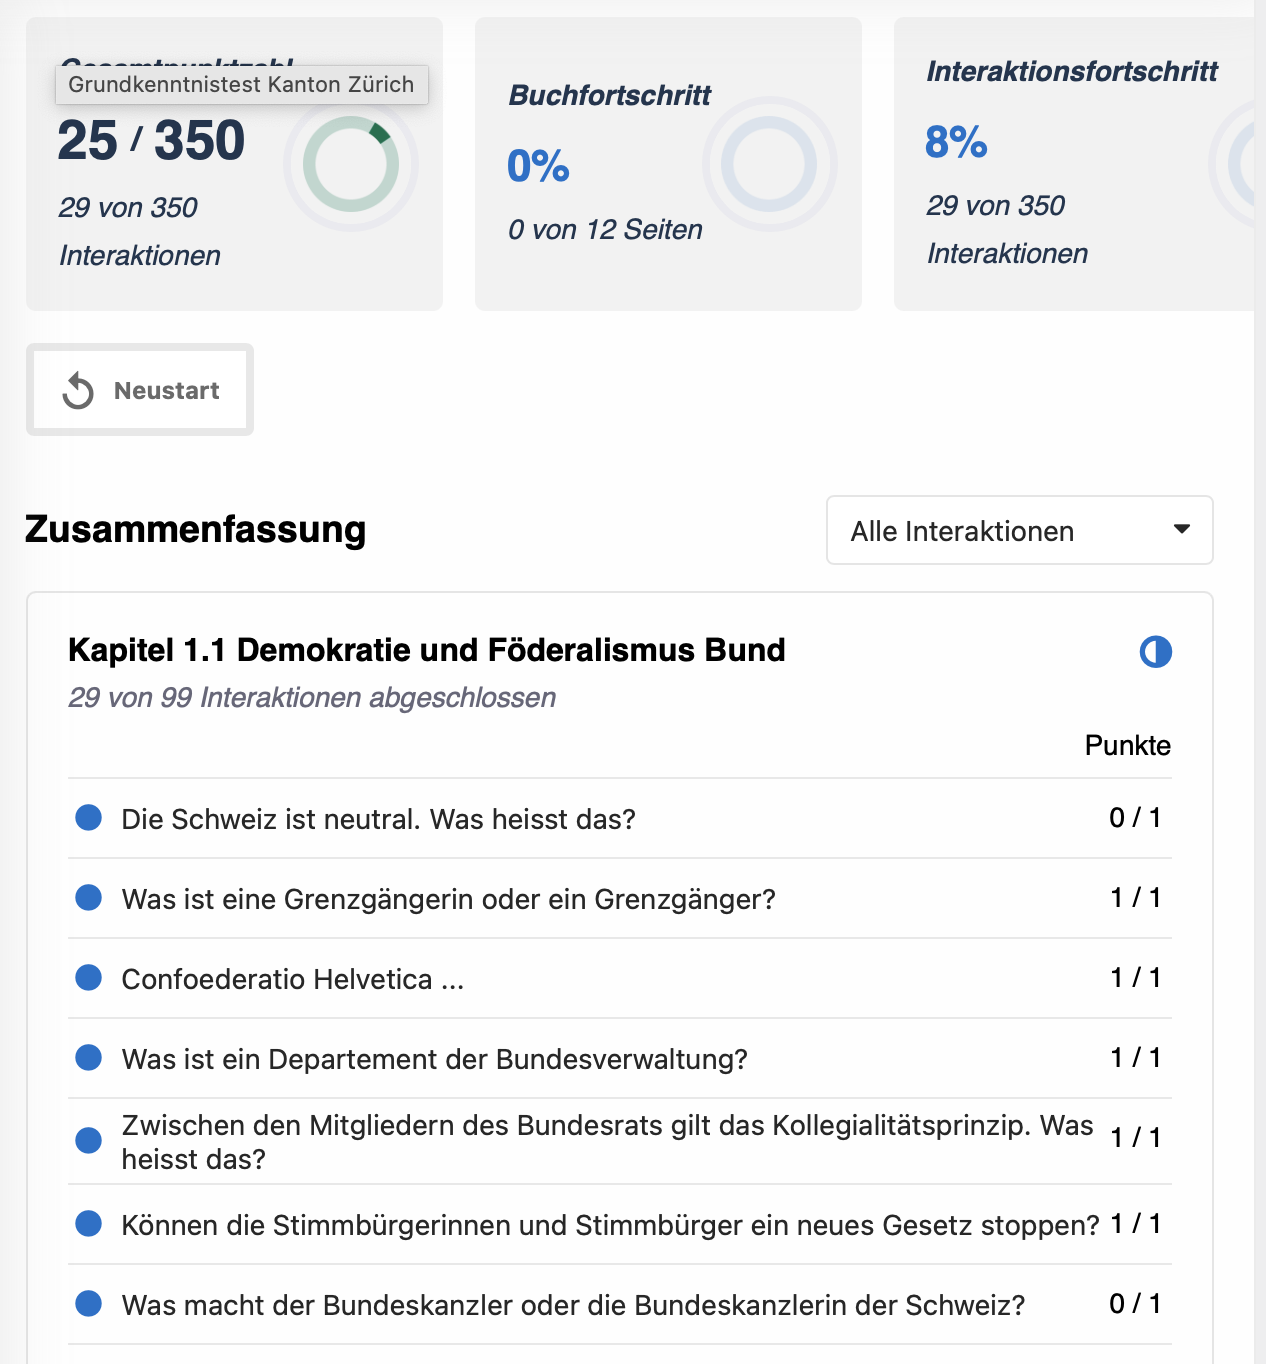1266x1364 pixels.
Task: Click the half-filled chapter progress icon
Action: tap(1155, 652)
